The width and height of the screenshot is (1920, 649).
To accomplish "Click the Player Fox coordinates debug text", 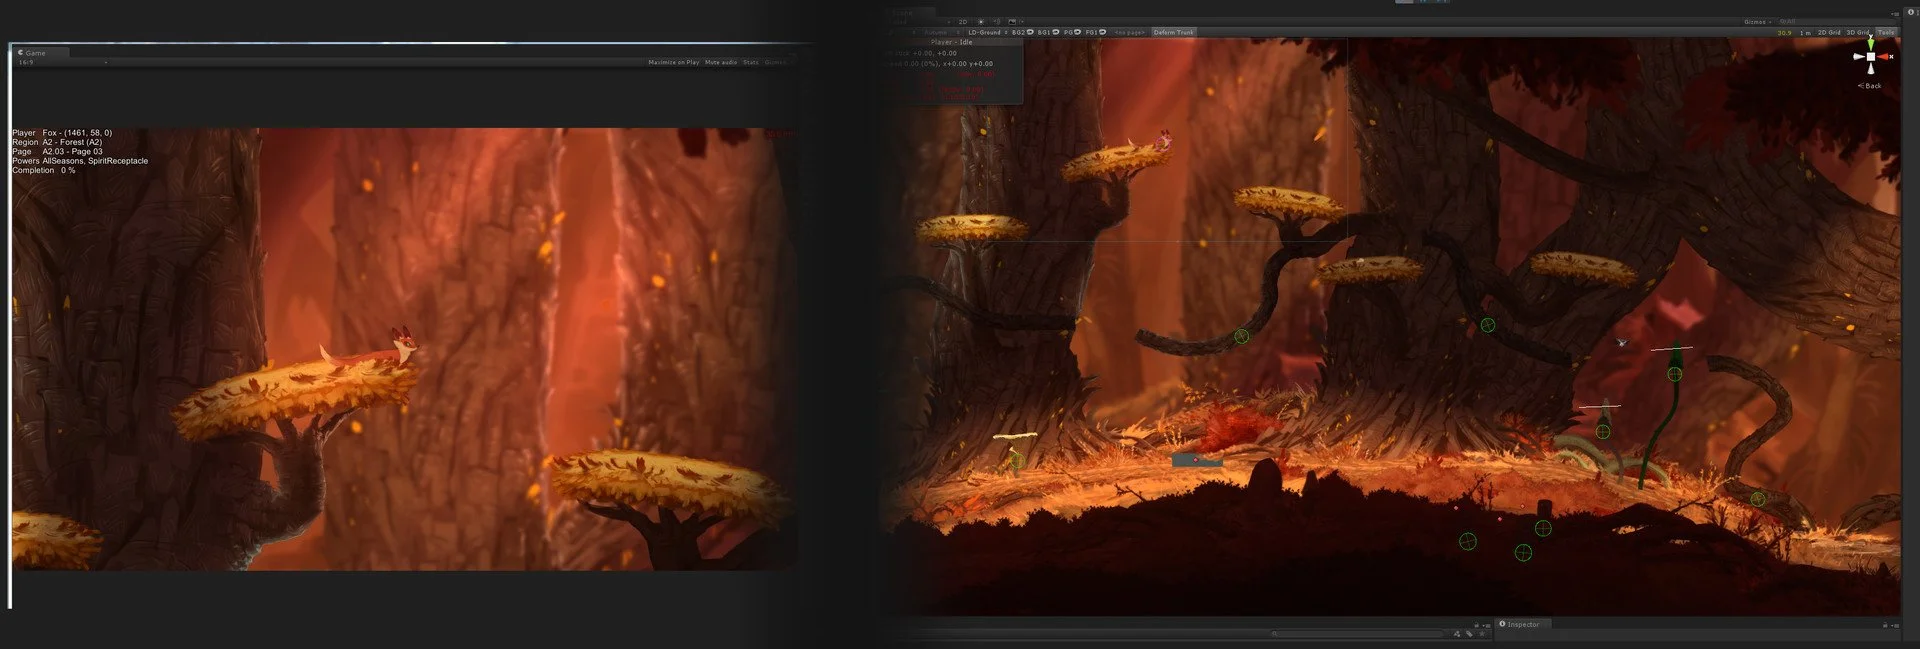I will click(62, 133).
